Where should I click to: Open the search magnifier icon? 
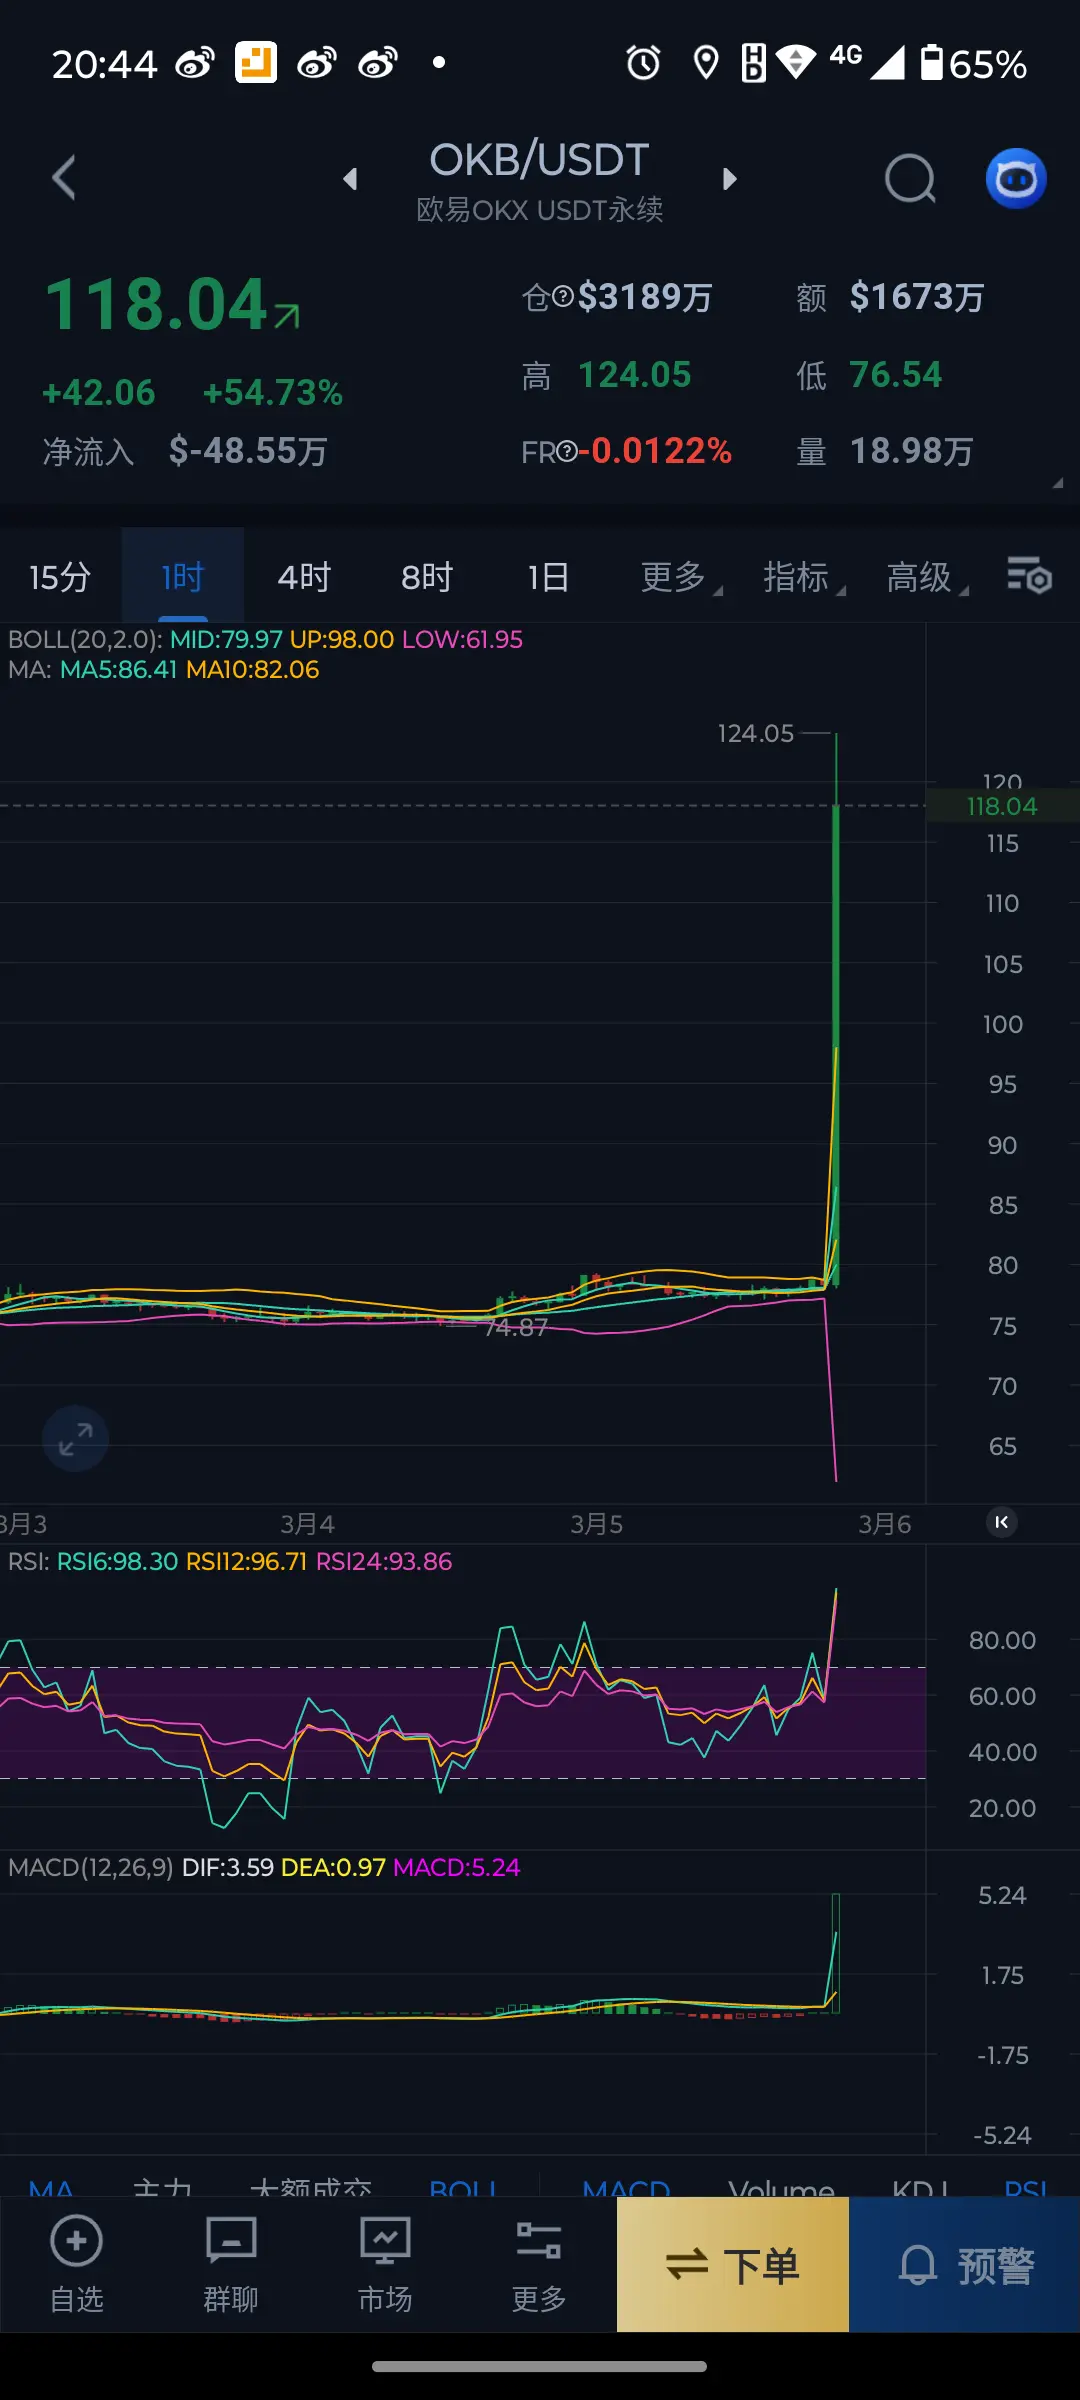910,179
